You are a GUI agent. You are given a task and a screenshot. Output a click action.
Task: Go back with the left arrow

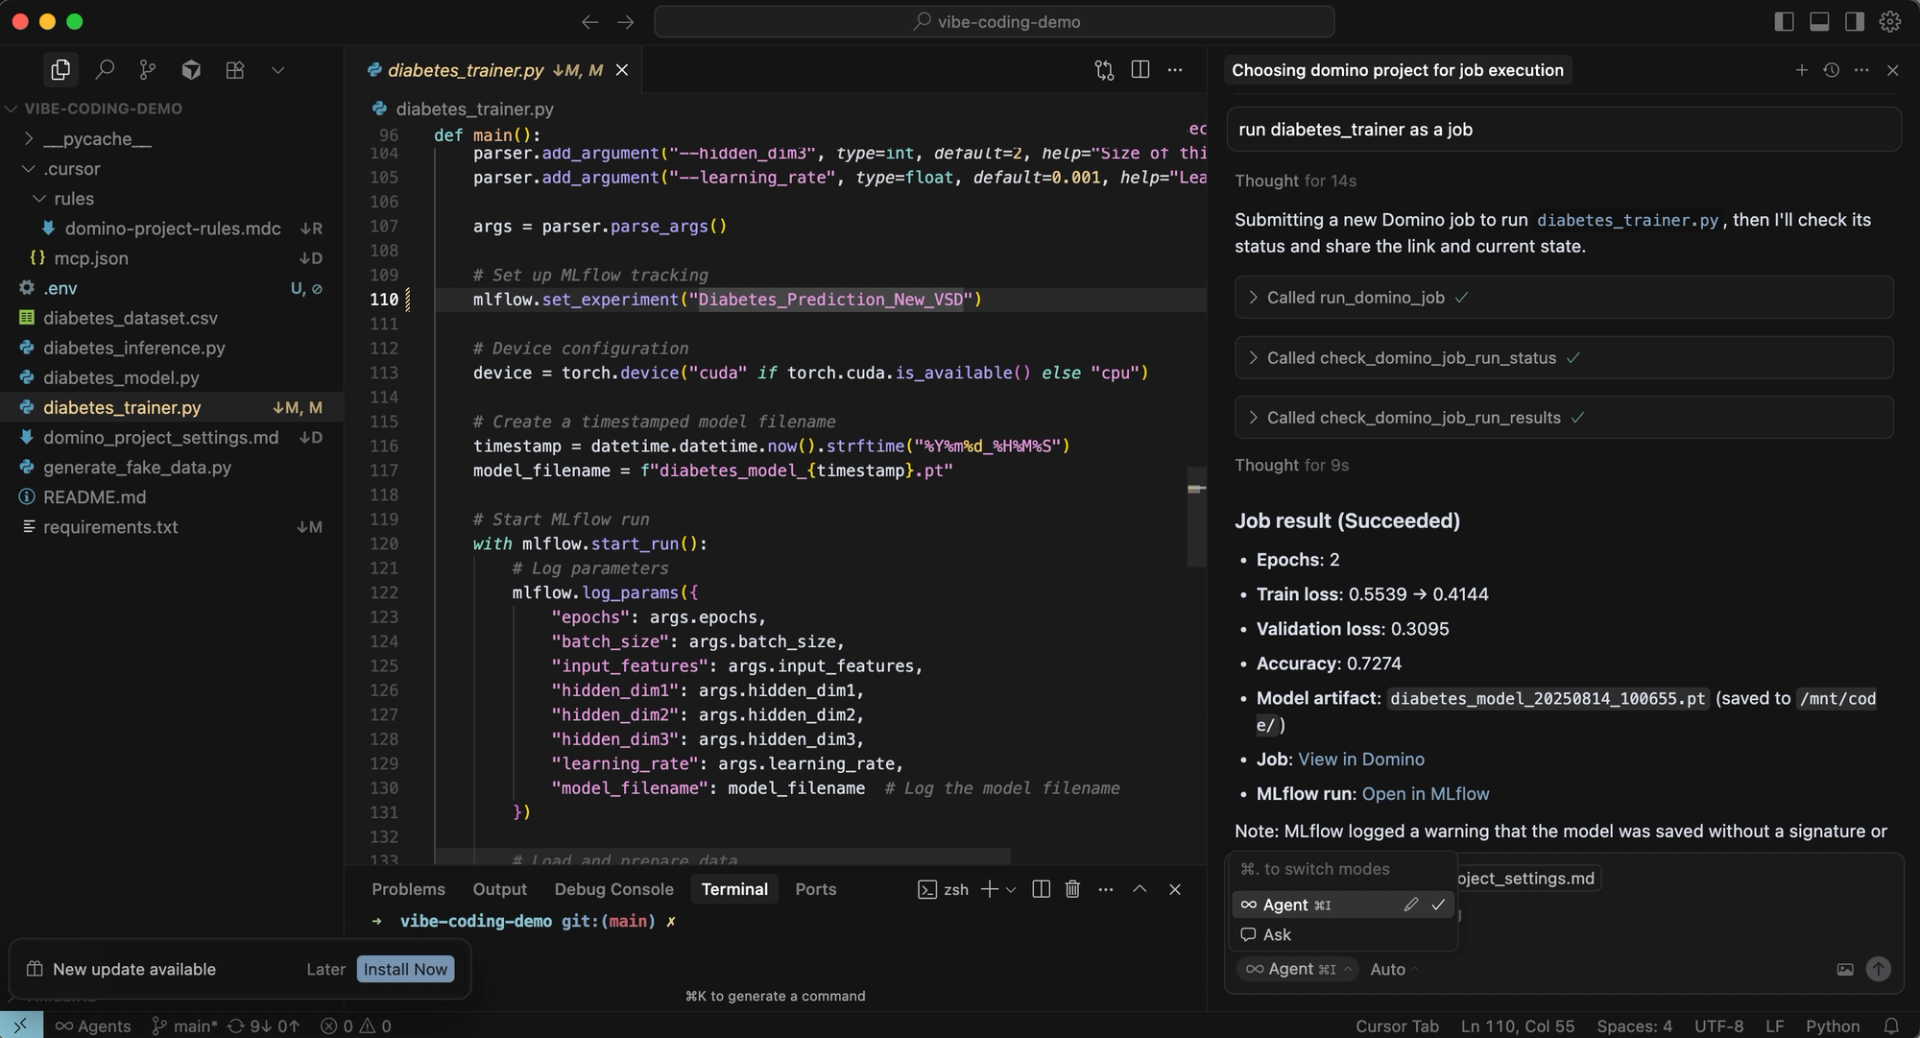[590, 22]
